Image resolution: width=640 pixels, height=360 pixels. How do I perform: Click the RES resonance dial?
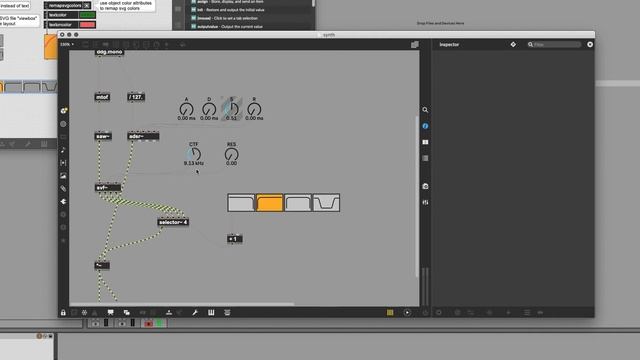coord(231,154)
